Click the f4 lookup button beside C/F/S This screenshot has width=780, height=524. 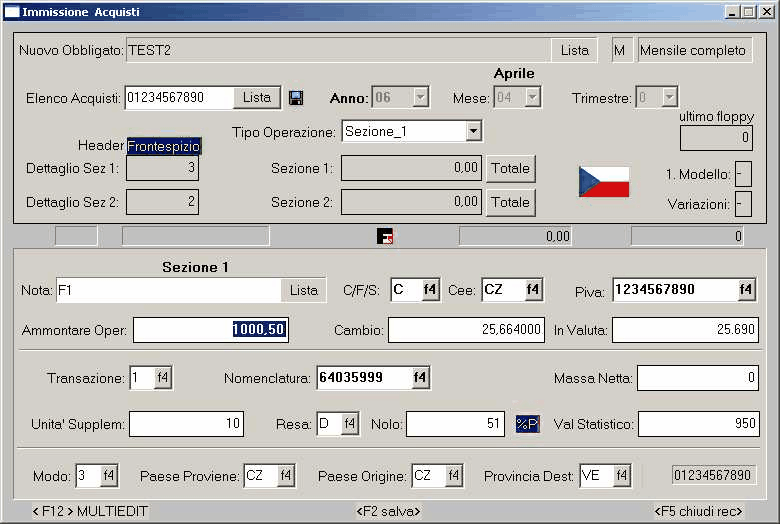430,290
